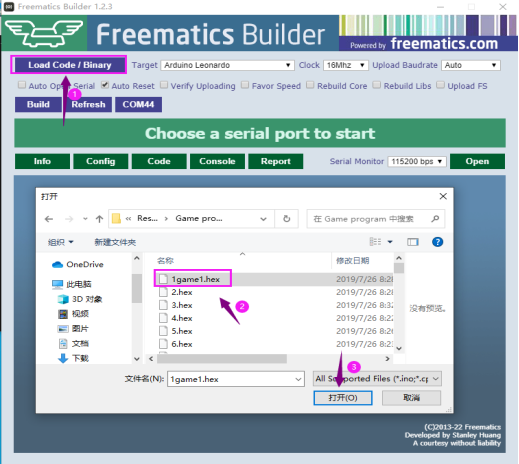Go up one folder level
519x464 pixels.
pos(99,219)
